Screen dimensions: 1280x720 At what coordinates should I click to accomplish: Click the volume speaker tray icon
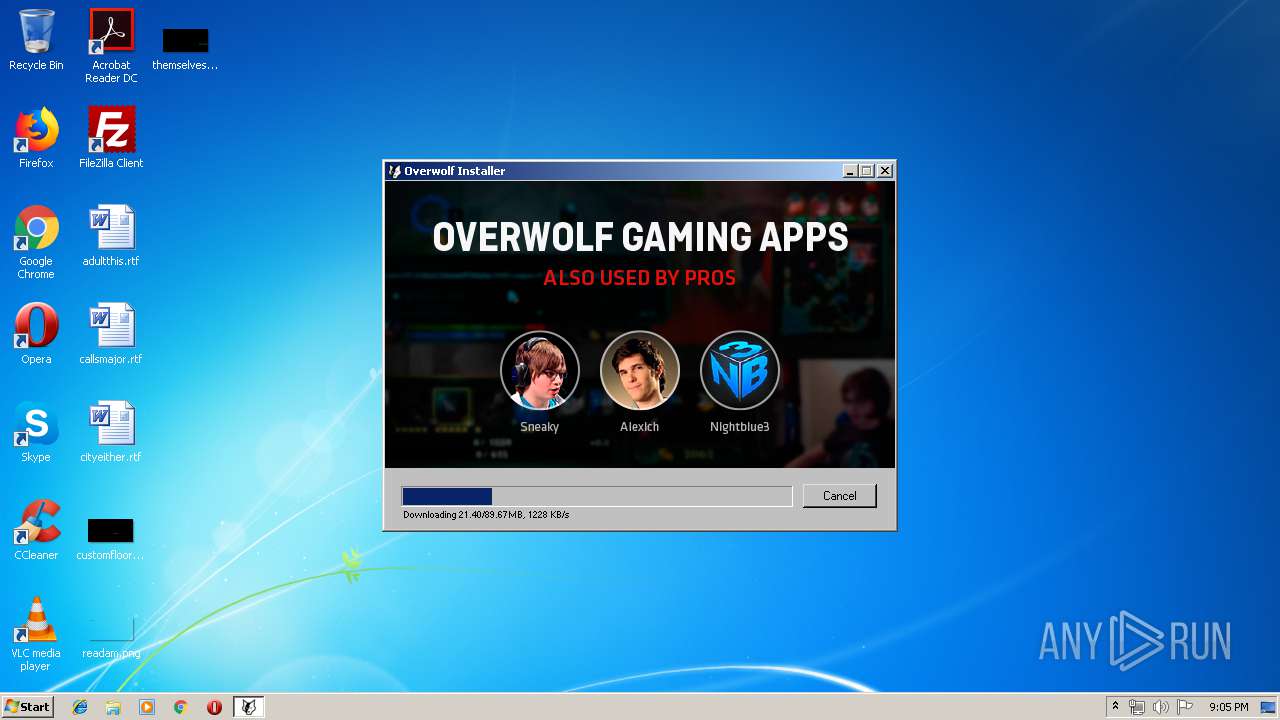[x=1161, y=707]
